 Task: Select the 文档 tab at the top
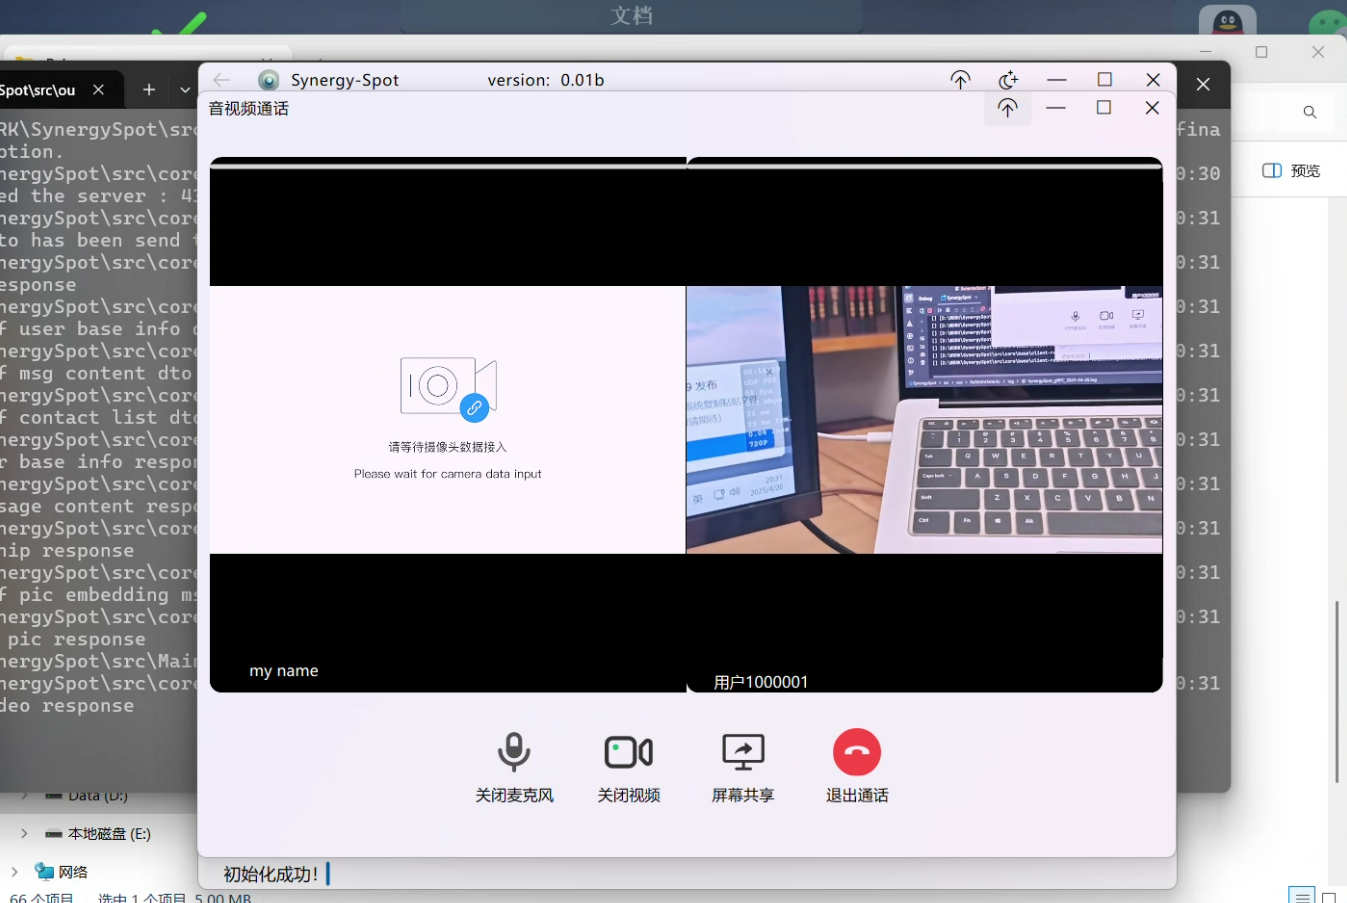click(x=630, y=16)
